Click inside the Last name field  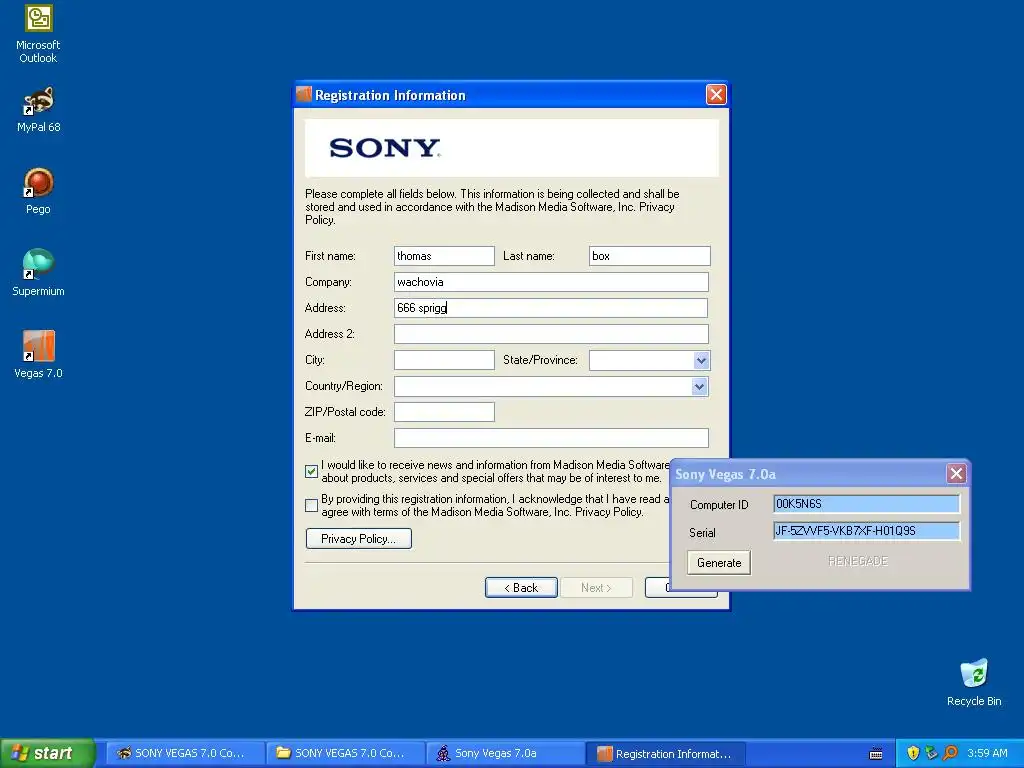649,256
